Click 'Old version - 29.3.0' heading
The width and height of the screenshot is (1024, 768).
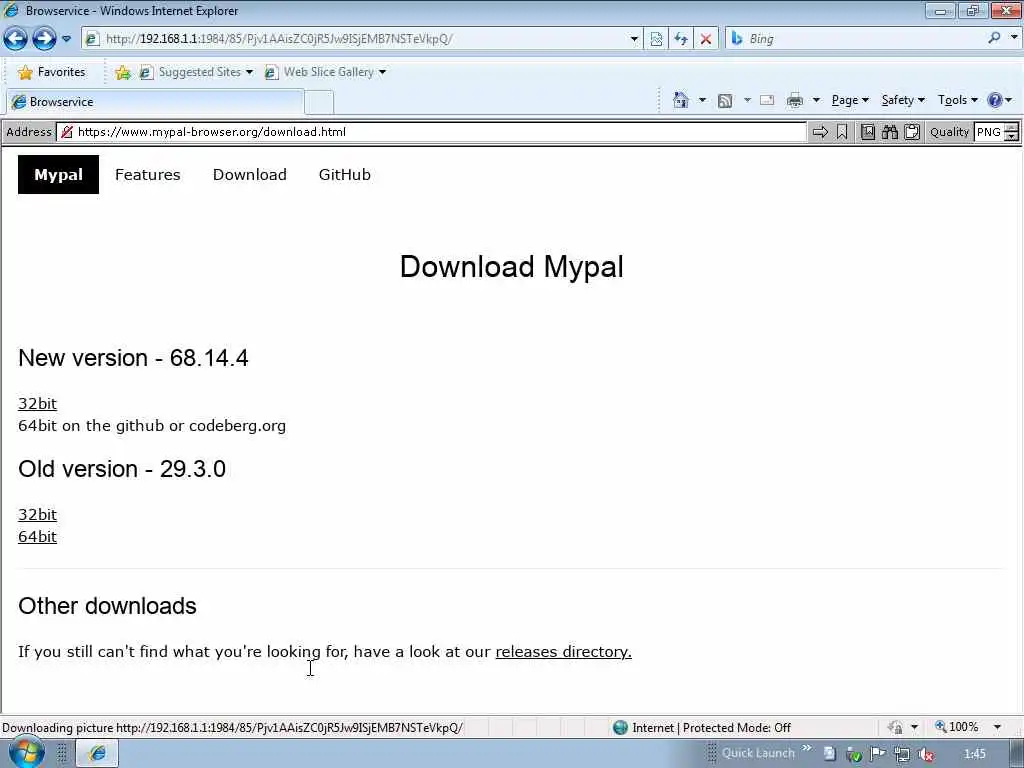(122, 469)
